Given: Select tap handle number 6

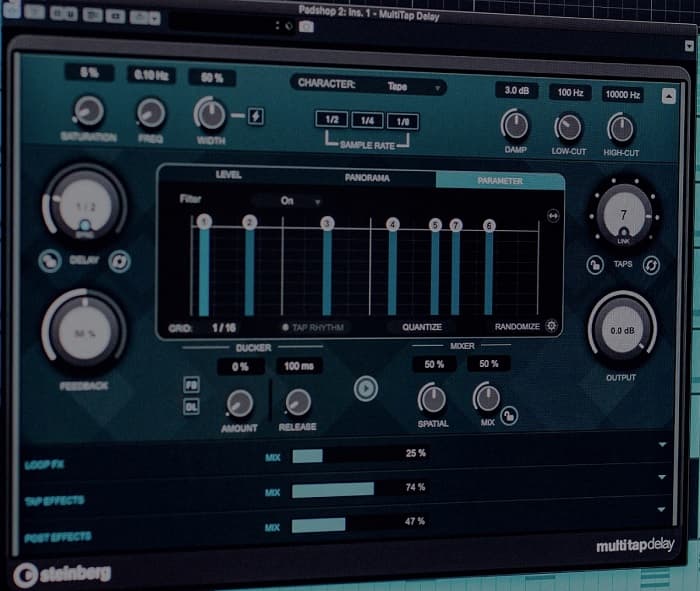Looking at the screenshot, I should click(489, 226).
